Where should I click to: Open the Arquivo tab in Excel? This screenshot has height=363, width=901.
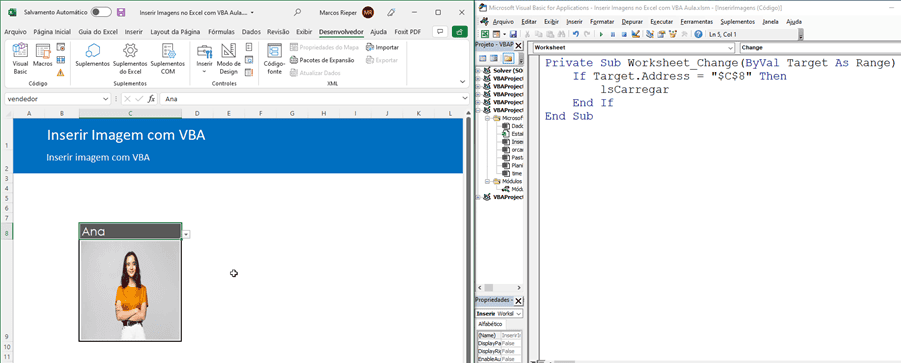tap(16, 32)
